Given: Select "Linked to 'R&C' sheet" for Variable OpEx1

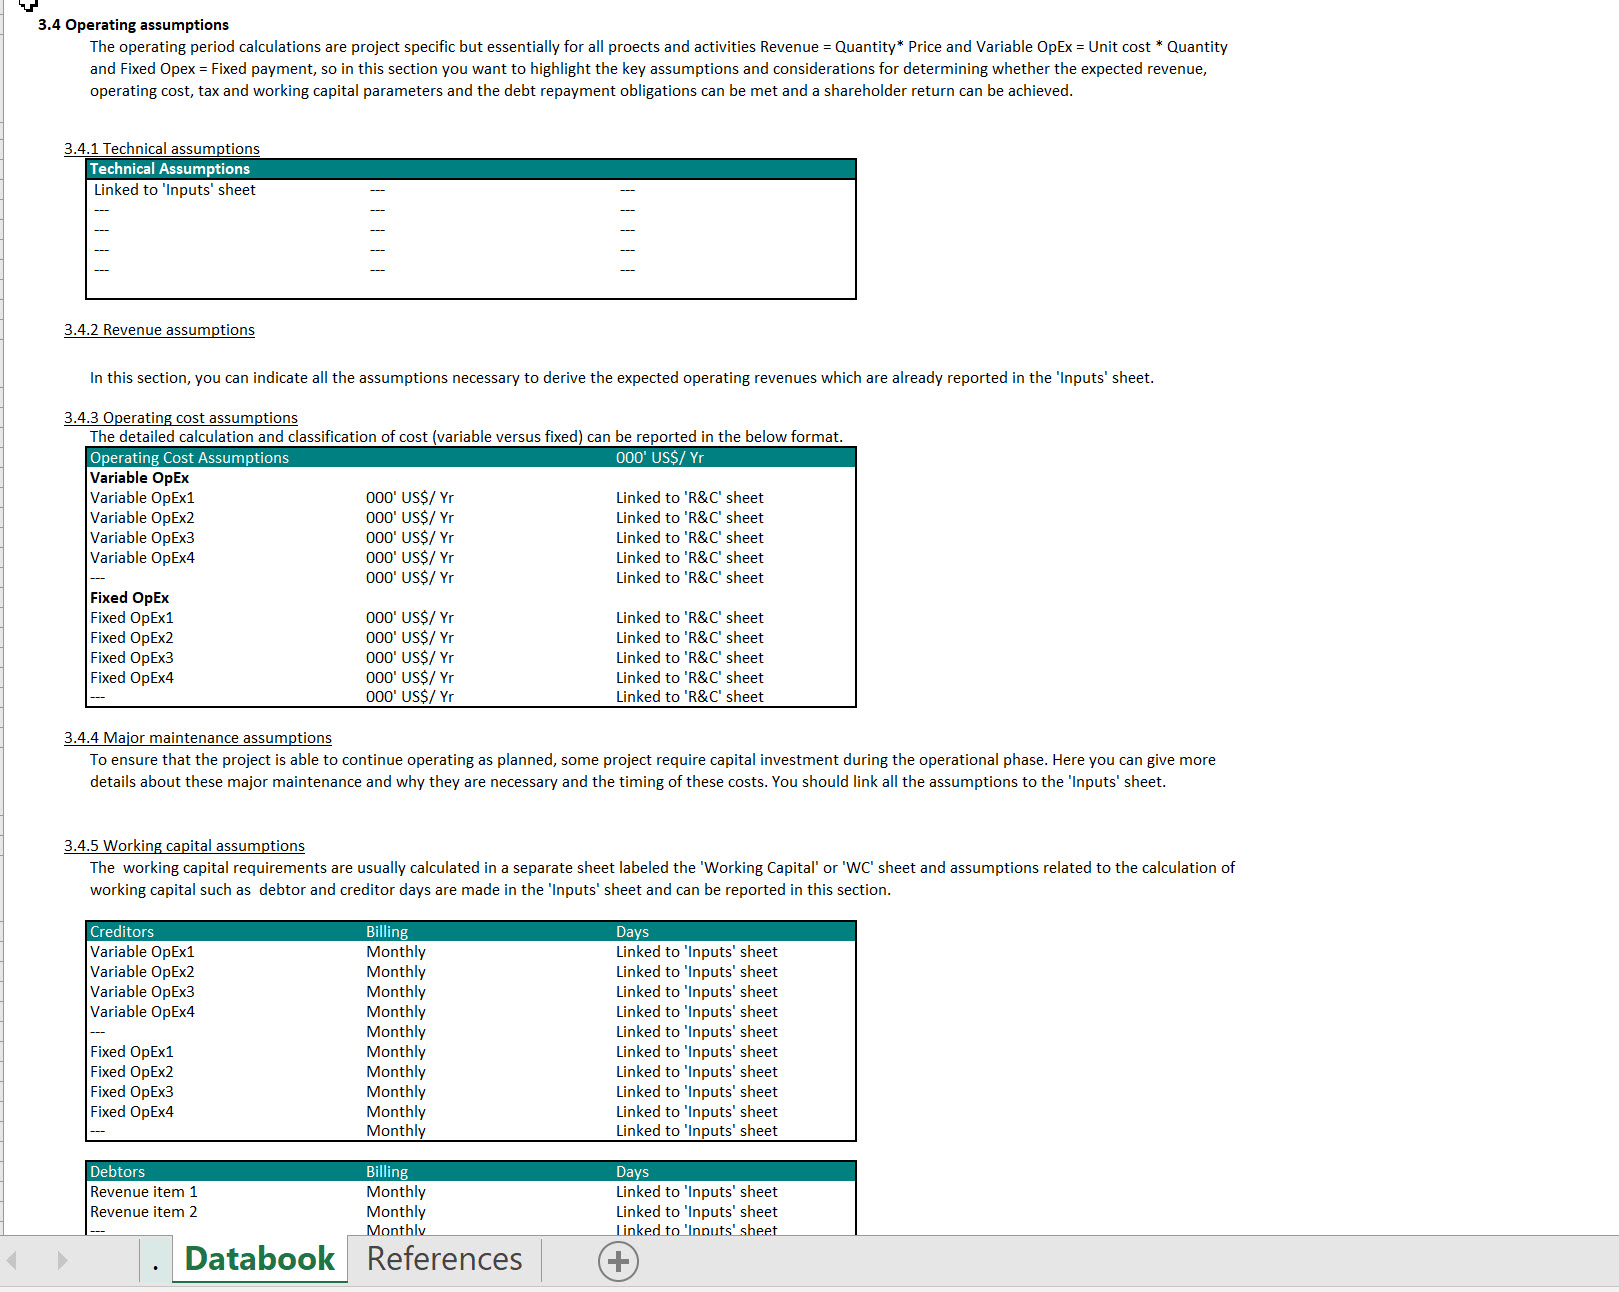Looking at the screenshot, I should coord(690,498).
